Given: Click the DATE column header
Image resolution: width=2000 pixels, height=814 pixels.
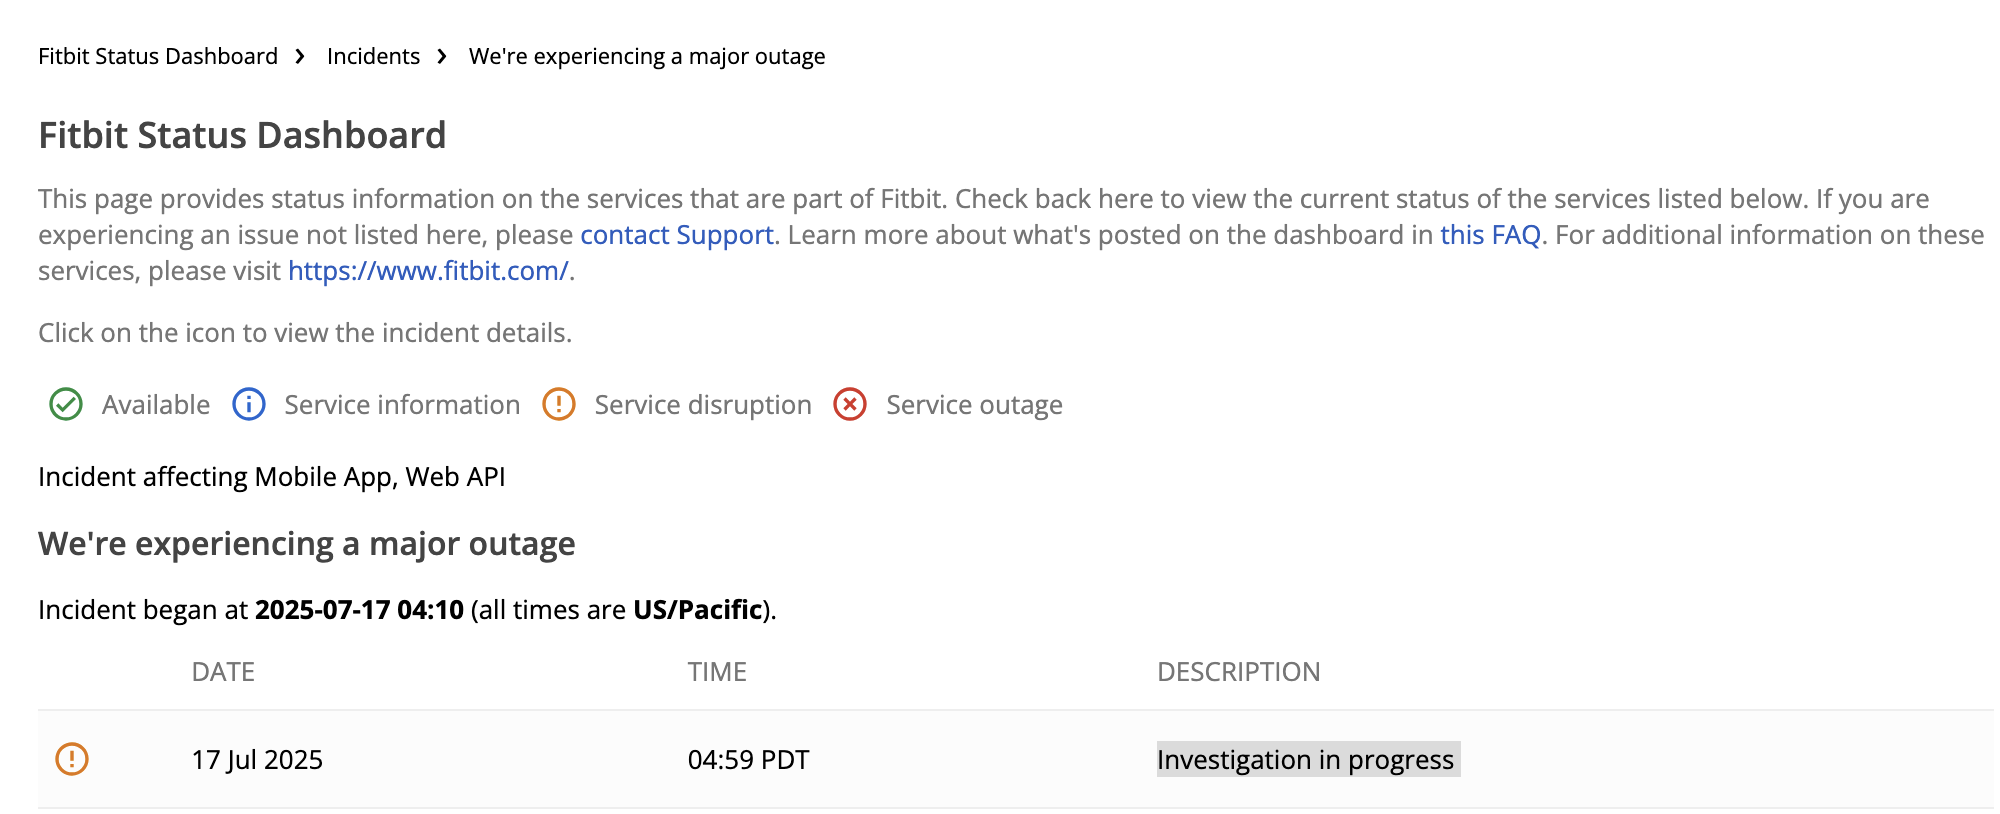Looking at the screenshot, I should (223, 672).
